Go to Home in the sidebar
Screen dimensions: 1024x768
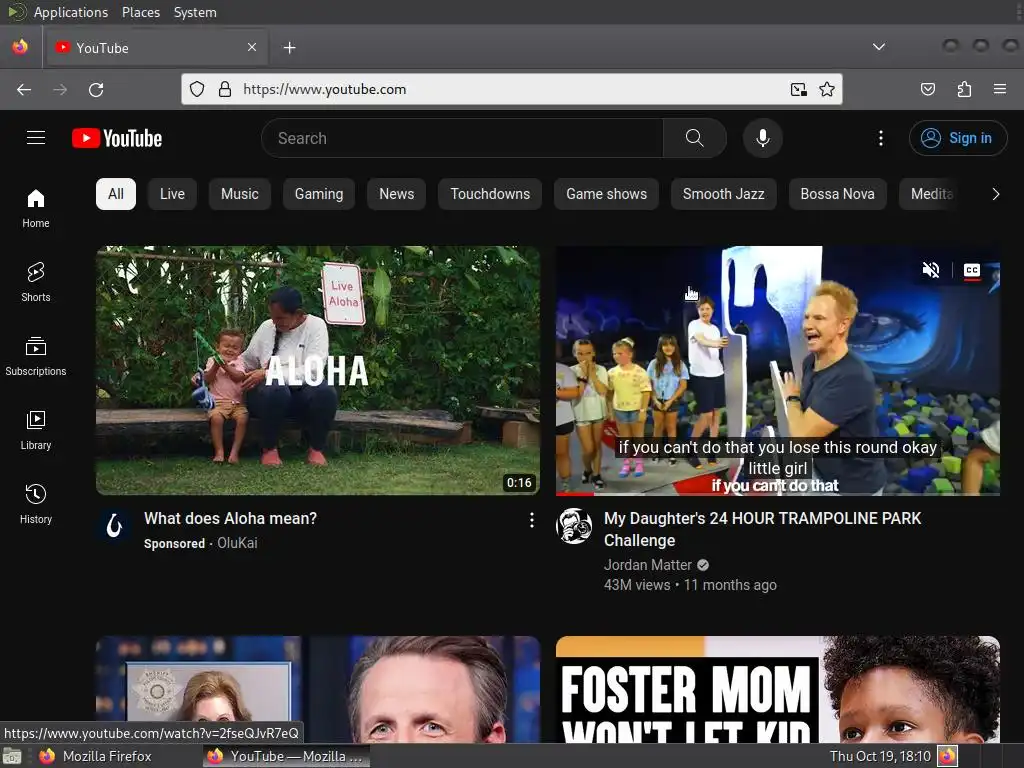pyautogui.click(x=36, y=208)
